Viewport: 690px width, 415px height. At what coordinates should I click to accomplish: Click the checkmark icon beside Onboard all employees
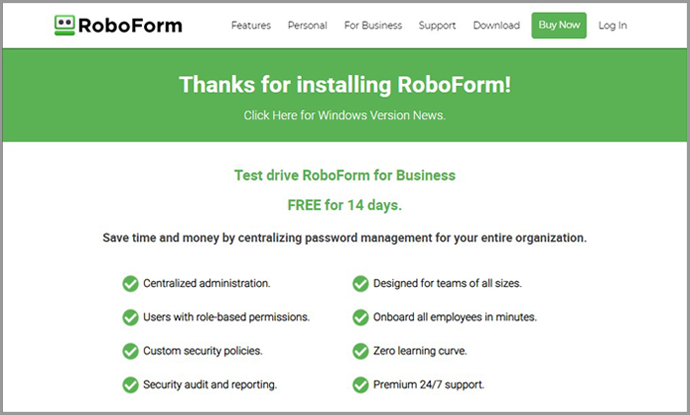click(360, 317)
